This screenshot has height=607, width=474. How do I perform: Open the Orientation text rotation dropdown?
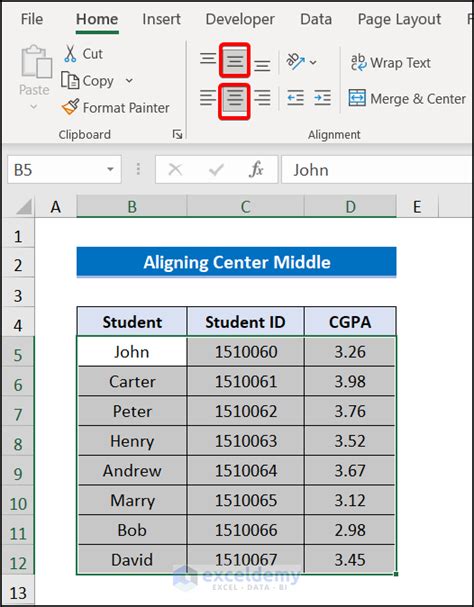point(301,62)
